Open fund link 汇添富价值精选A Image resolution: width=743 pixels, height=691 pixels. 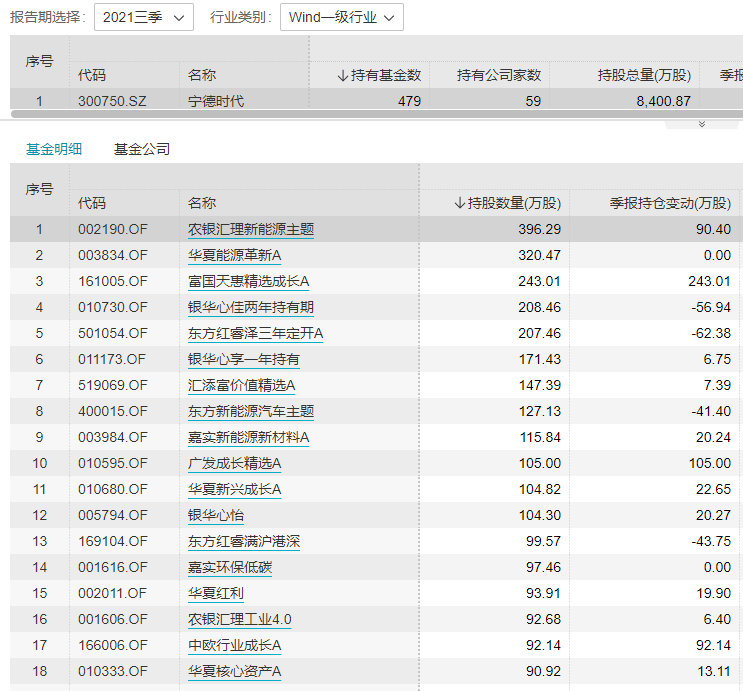[242, 385]
